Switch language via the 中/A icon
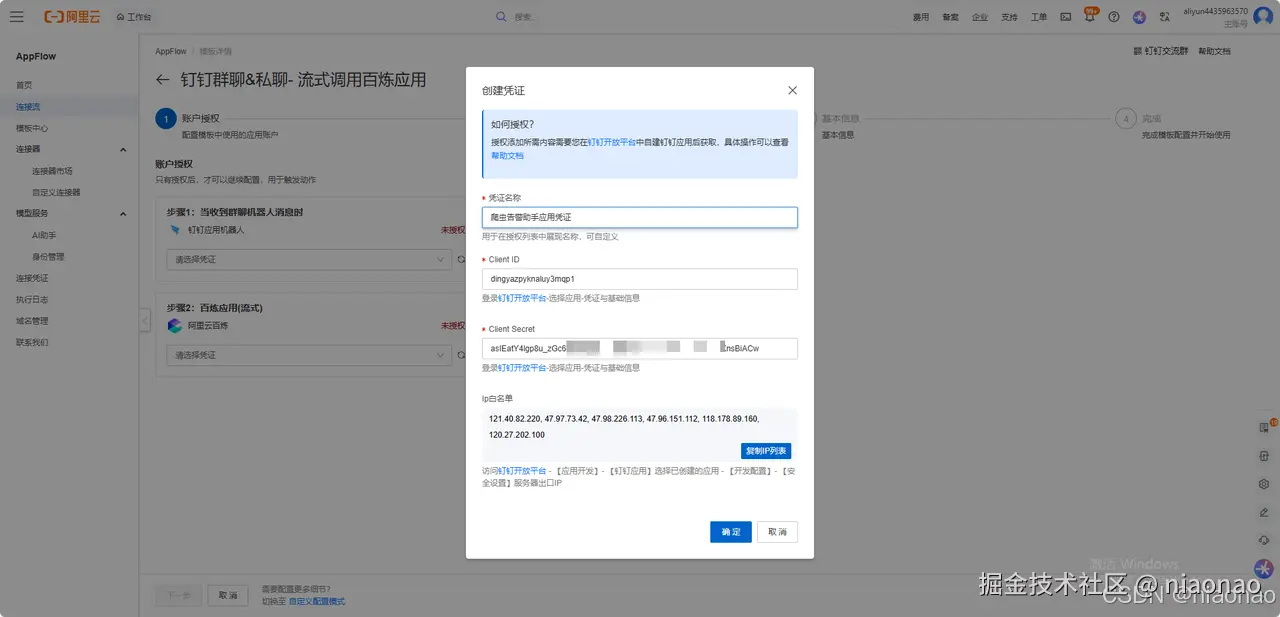Viewport: 1280px width, 617px height. coord(1164,16)
